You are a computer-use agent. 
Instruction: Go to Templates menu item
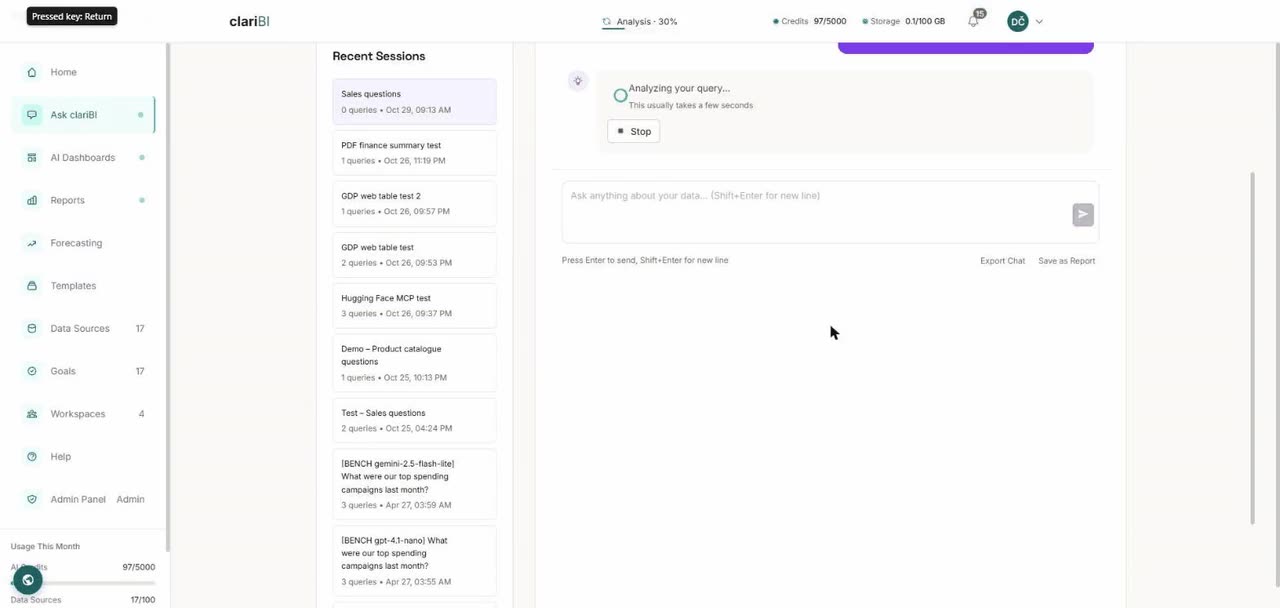[85, 286]
